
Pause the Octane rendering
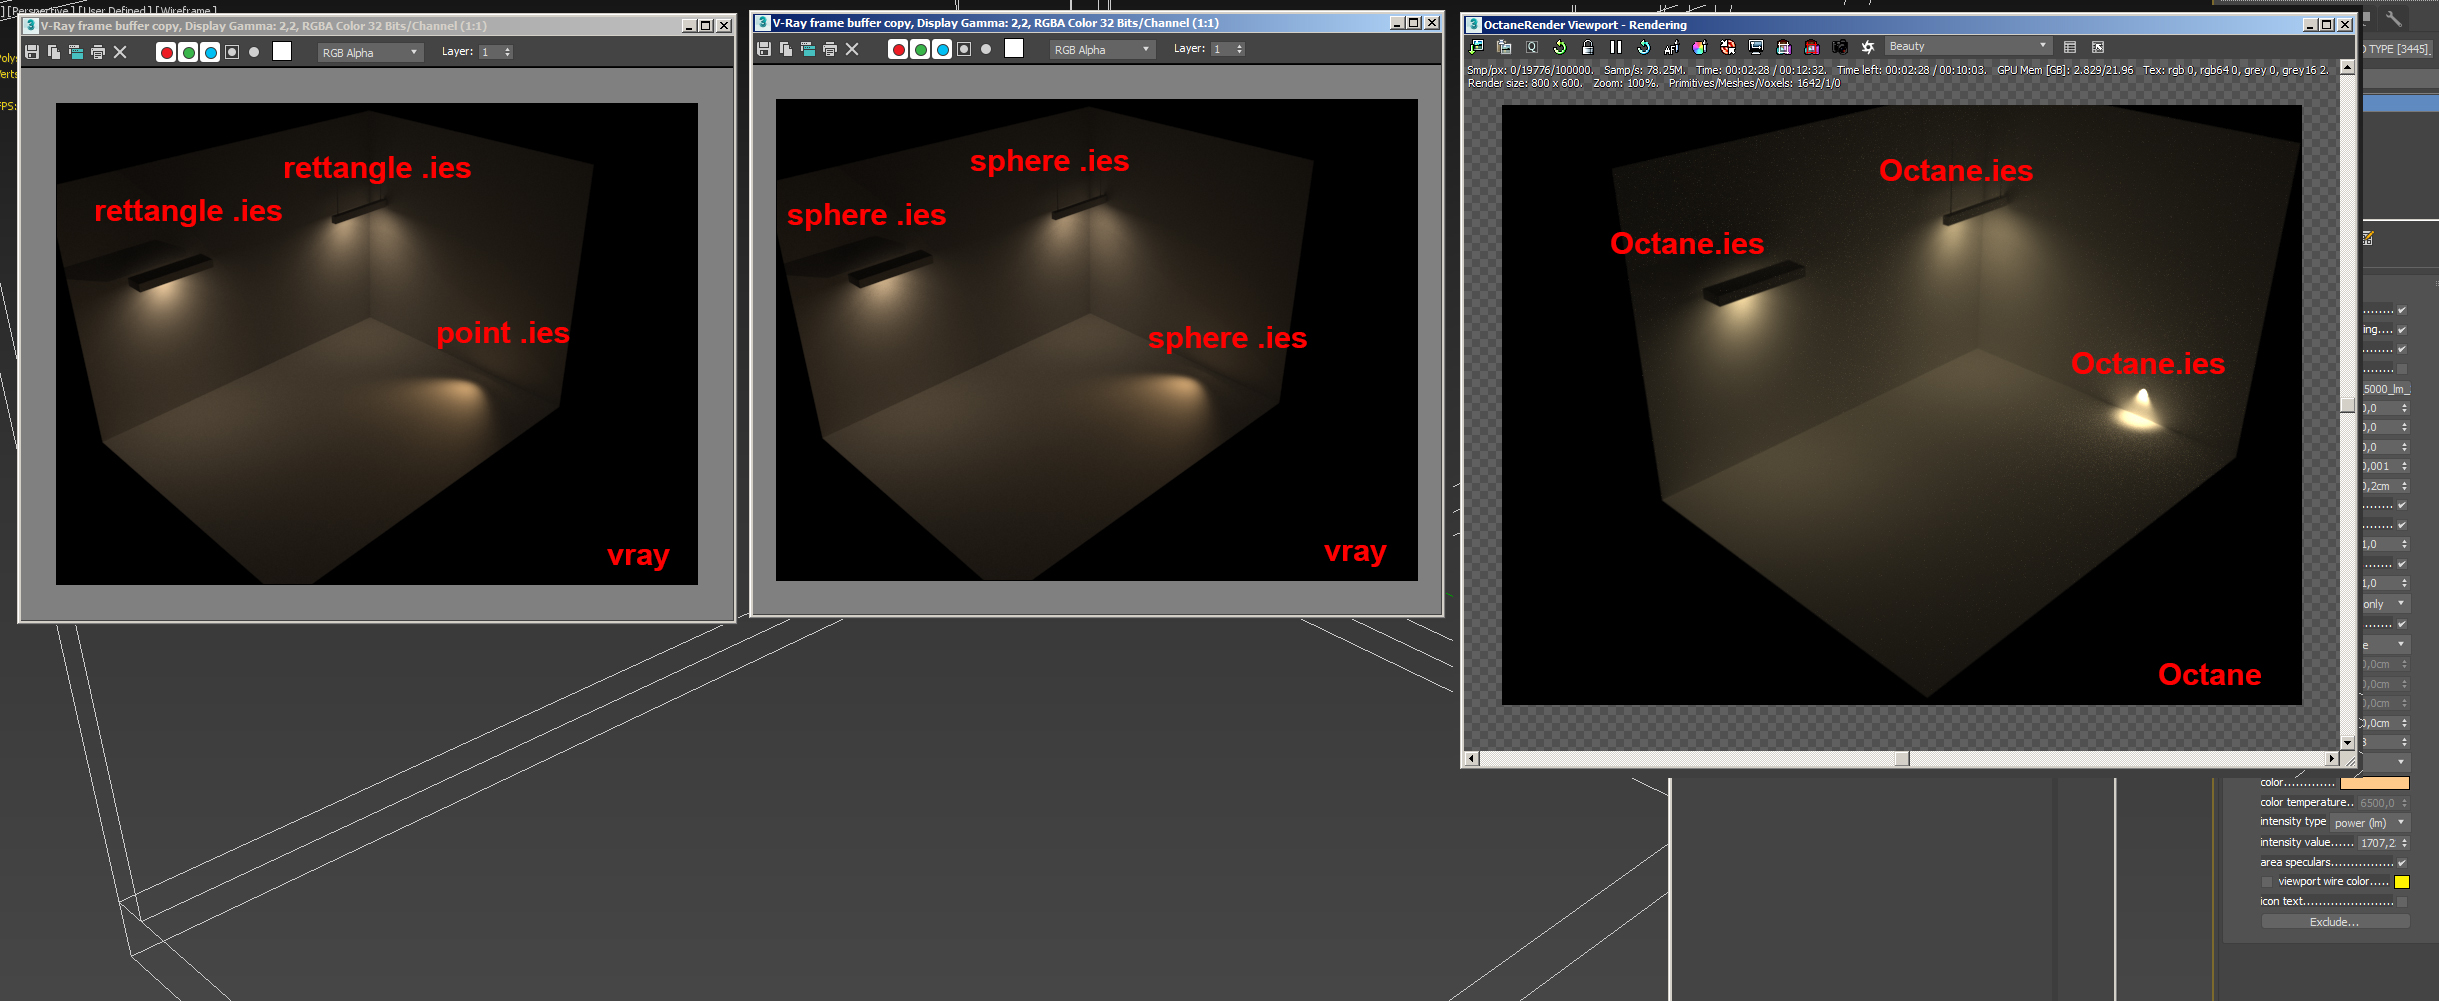pyautogui.click(x=1616, y=47)
